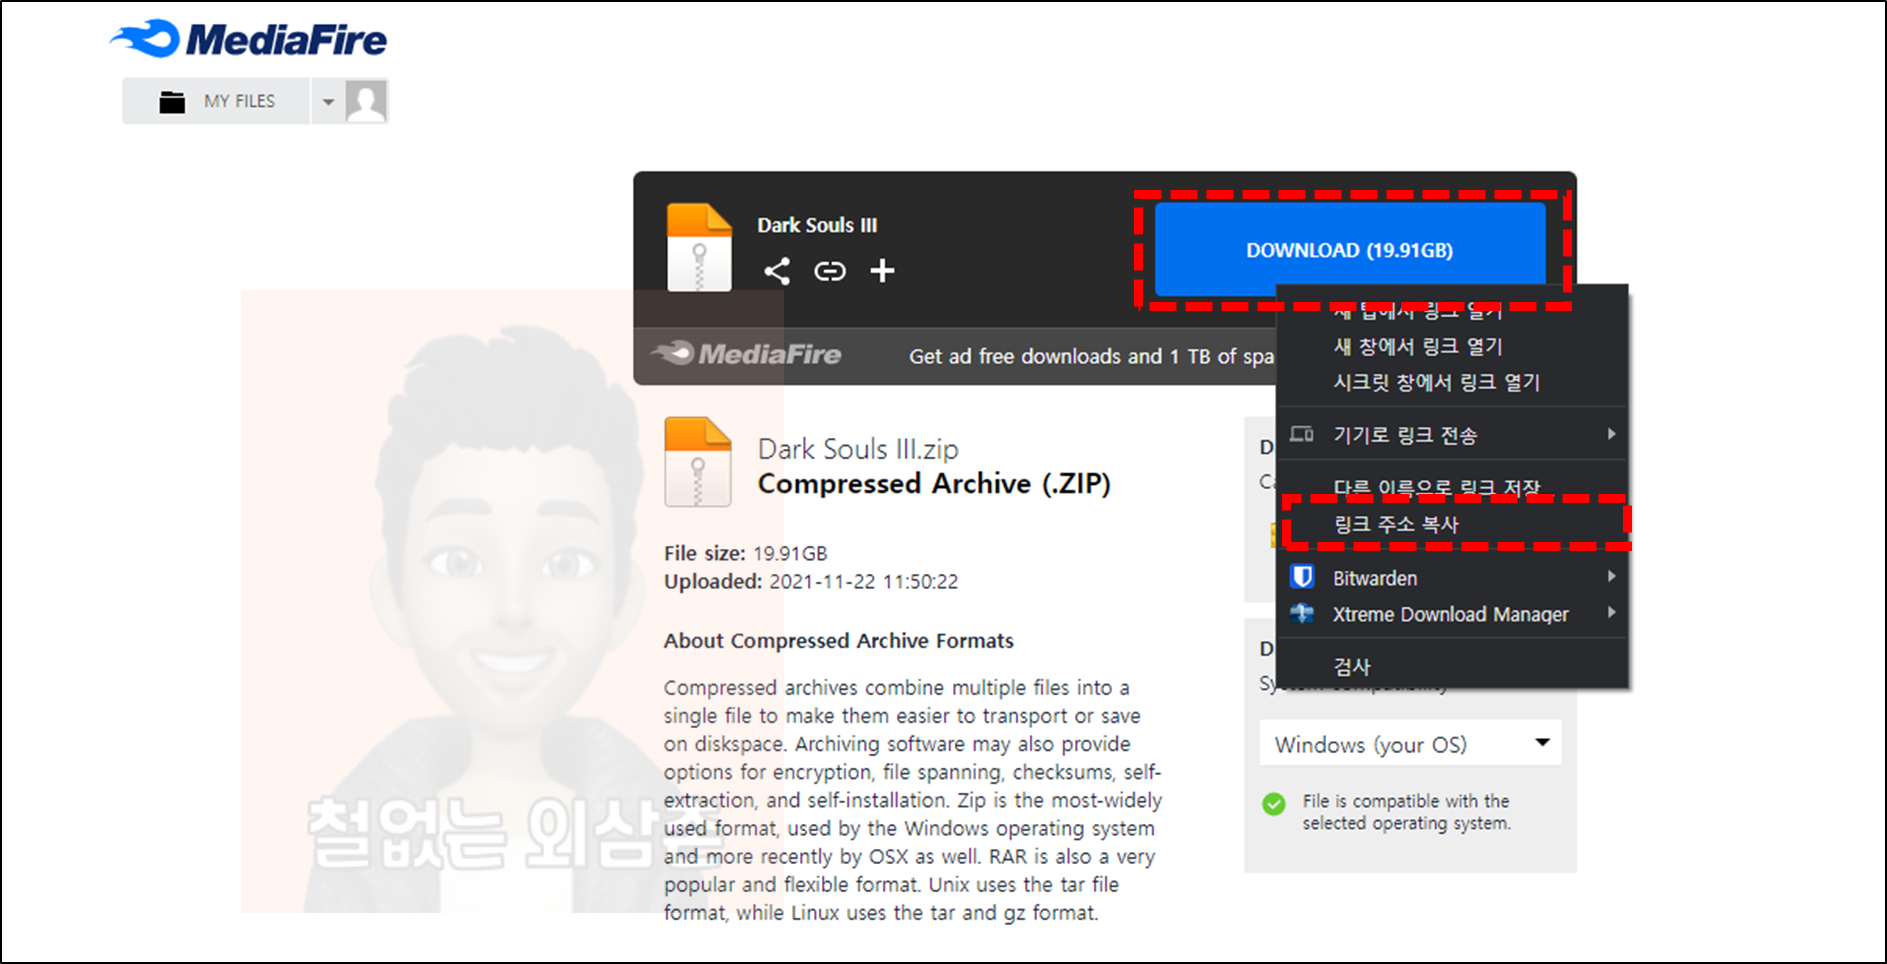Click the large zip file icon by Dark Souls III.zip
This screenshot has height=964, width=1887.
(698, 462)
